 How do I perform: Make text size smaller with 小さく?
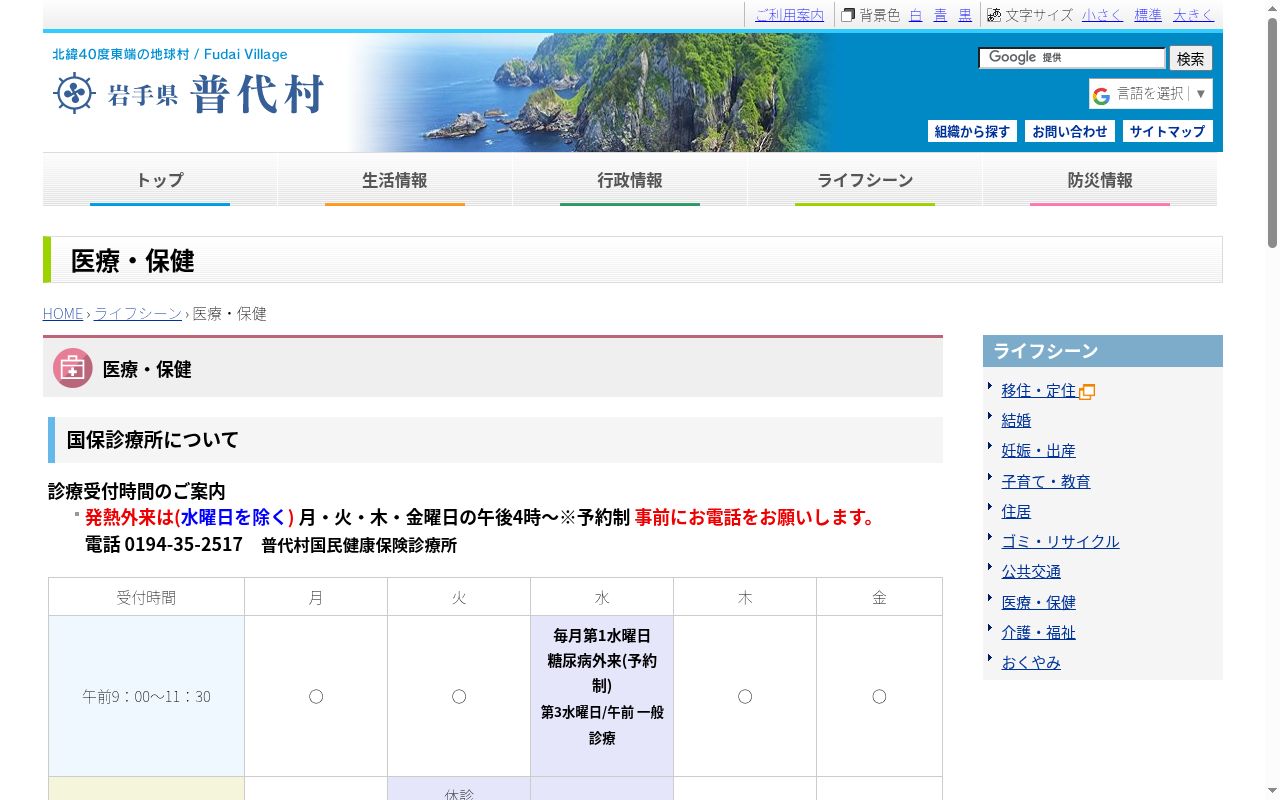[x=1102, y=15]
